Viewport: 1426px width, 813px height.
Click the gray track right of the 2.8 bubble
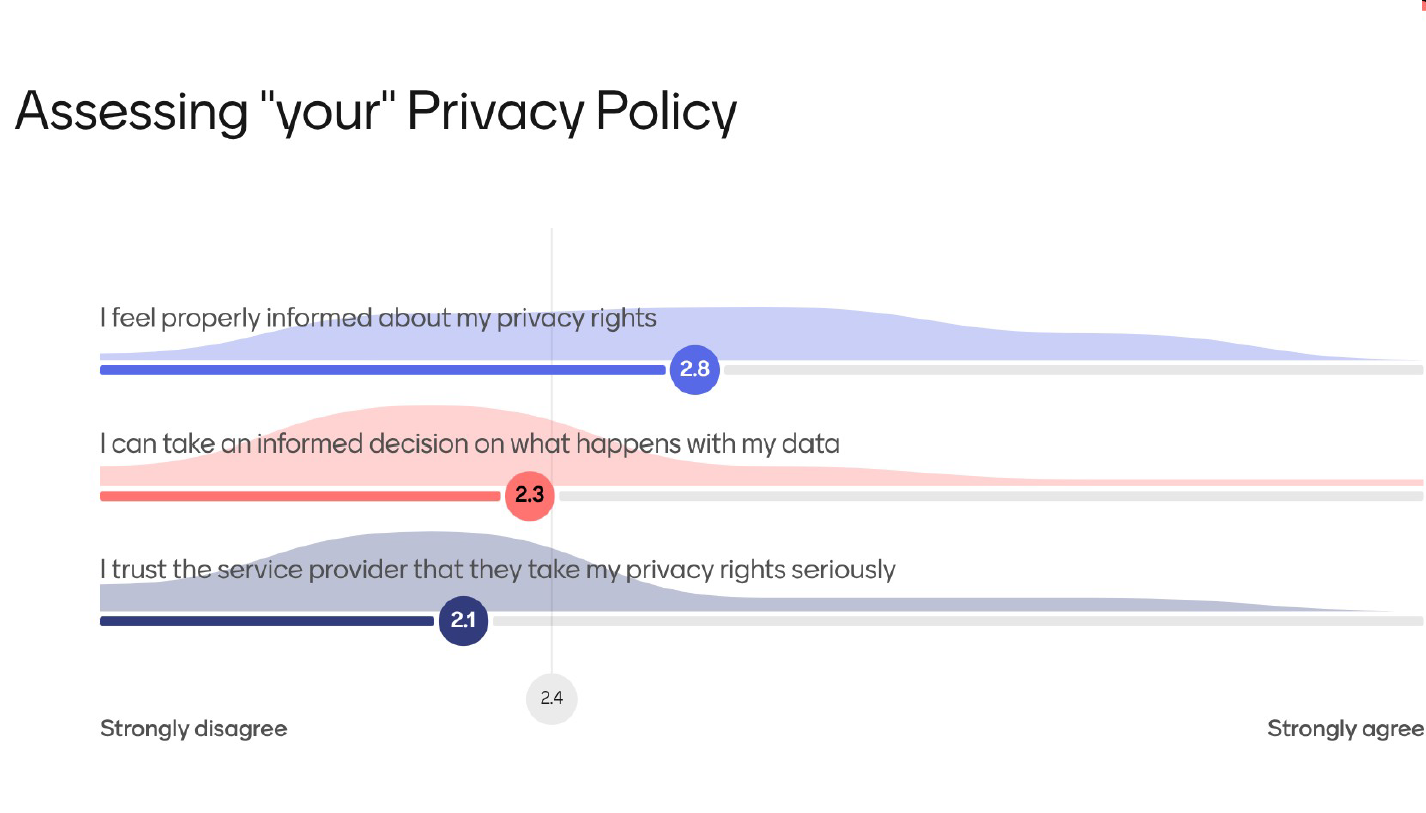(x=1072, y=370)
